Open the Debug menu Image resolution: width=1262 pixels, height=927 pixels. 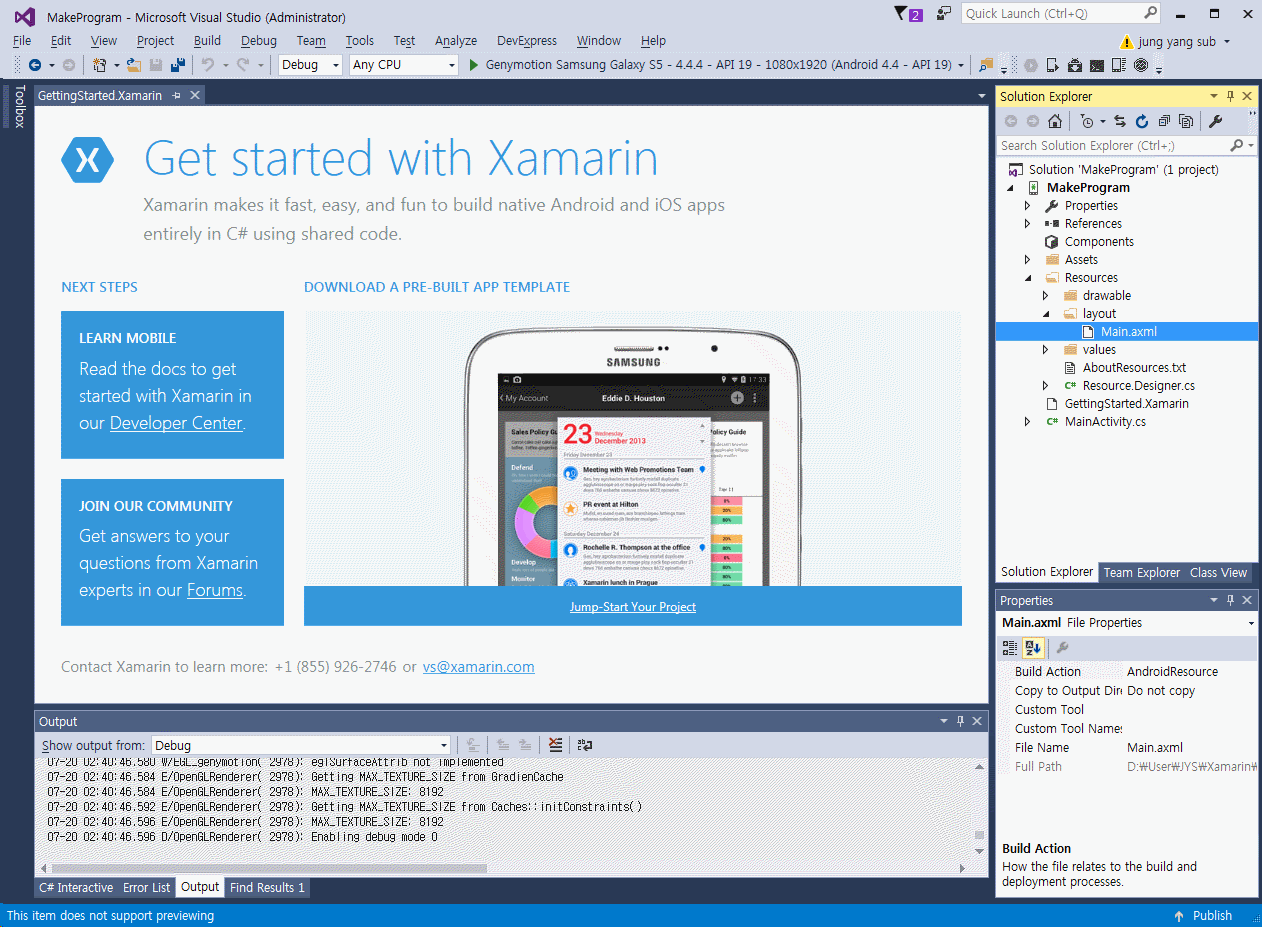tap(259, 41)
